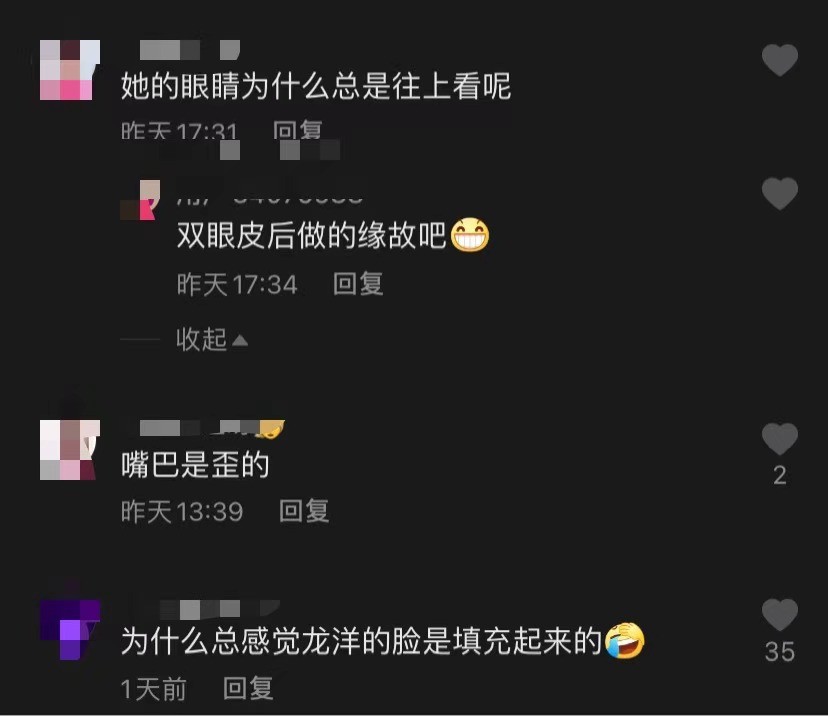Open the first commenter's pink avatar
The image size is (828, 716).
pos(70,70)
